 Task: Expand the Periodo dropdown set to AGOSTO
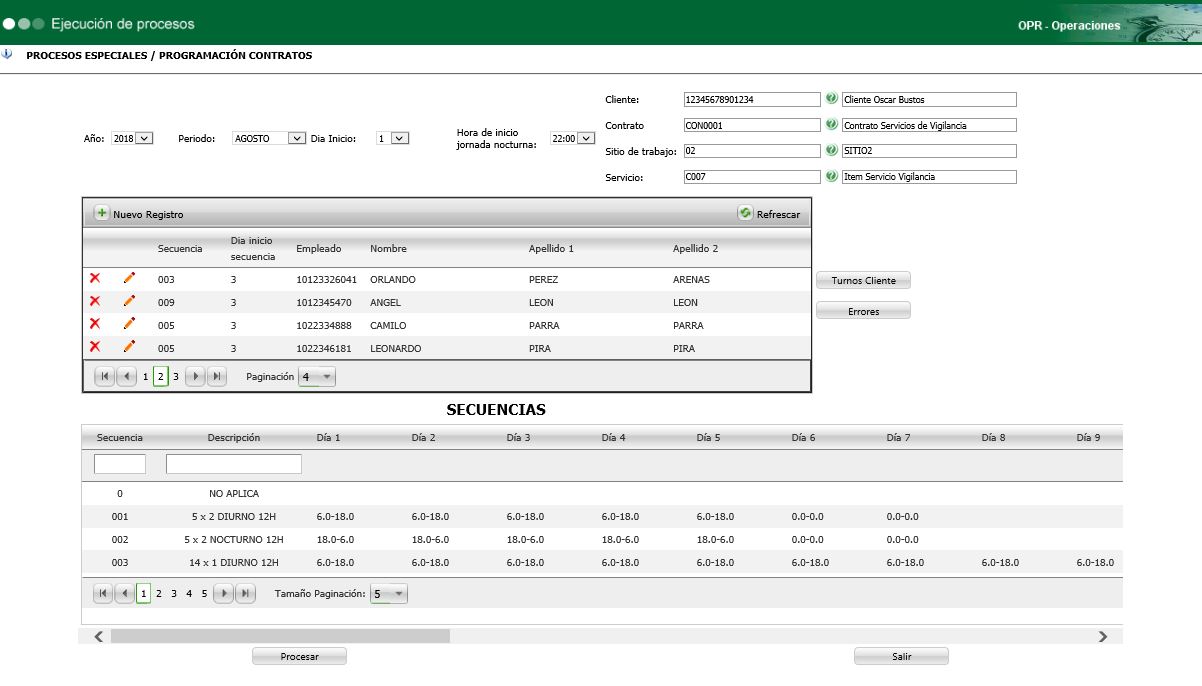click(x=268, y=139)
